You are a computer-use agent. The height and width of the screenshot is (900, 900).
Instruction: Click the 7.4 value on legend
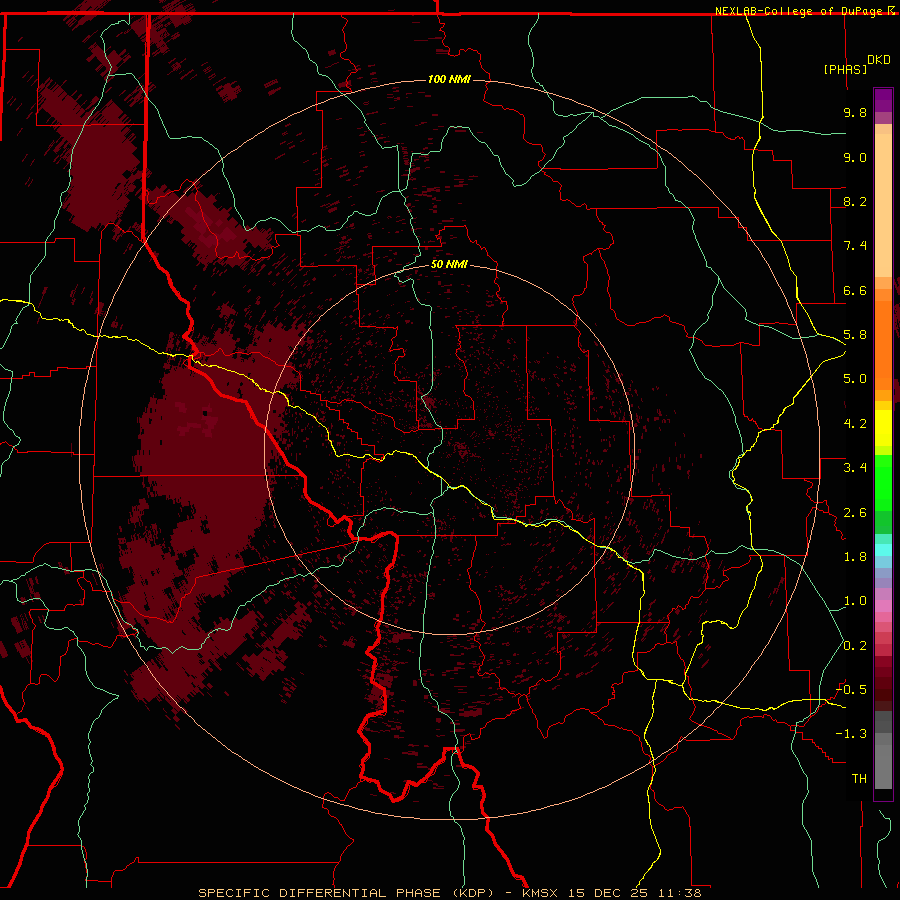click(x=855, y=246)
